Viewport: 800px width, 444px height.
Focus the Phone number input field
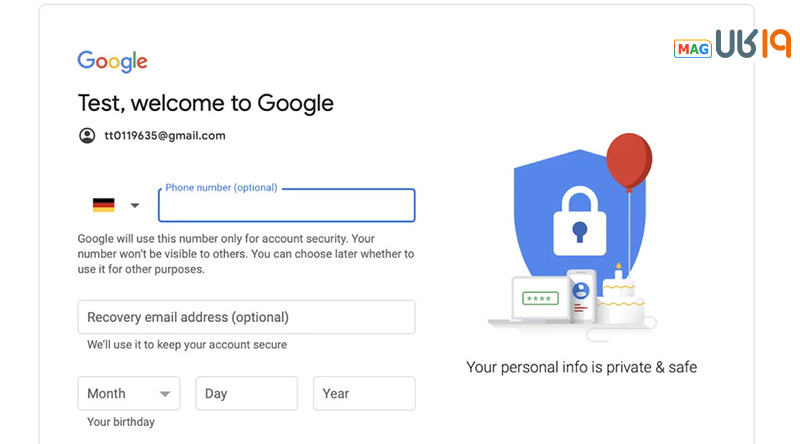point(286,206)
